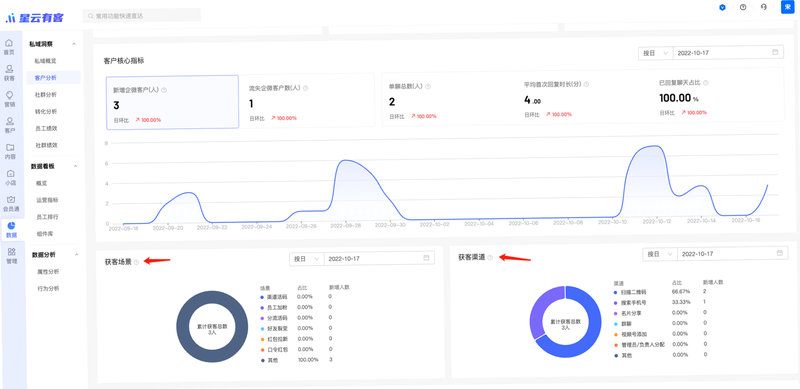Viewport: 800px width, 389px height.
Task: Focus the 常用功能快速直达 search box
Action: [142, 16]
